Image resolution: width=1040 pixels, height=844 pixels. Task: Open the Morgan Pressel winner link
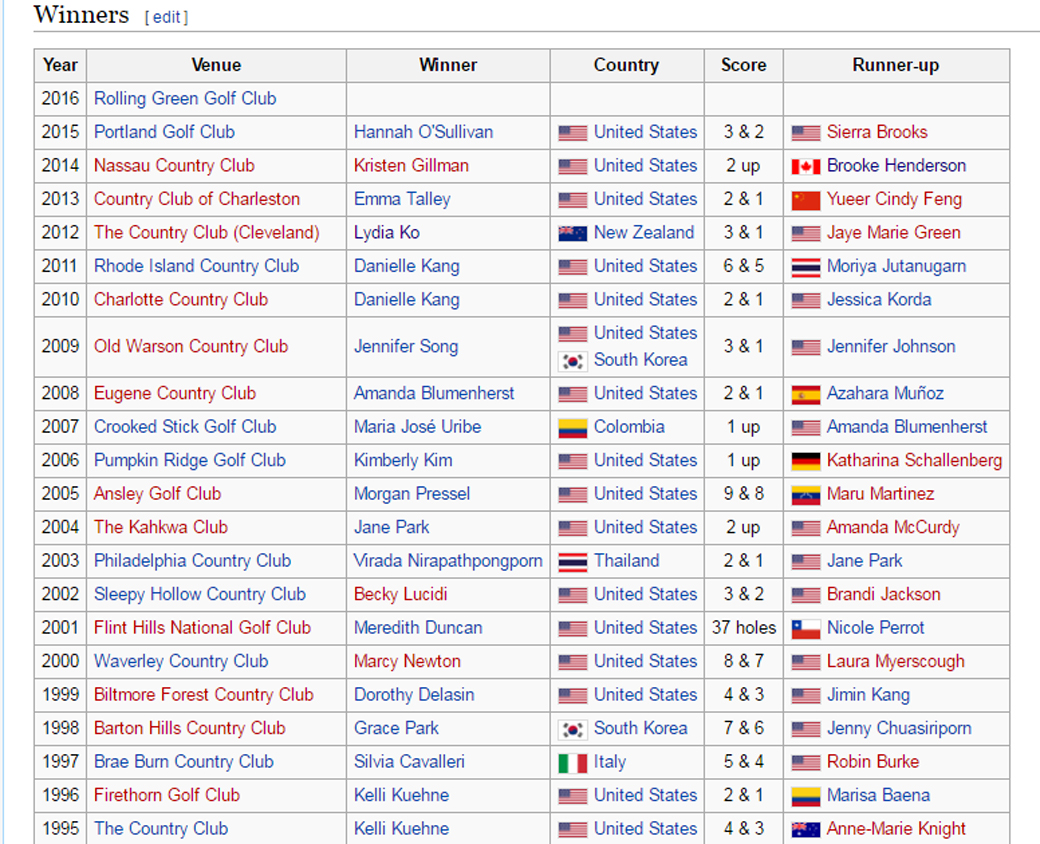point(412,494)
